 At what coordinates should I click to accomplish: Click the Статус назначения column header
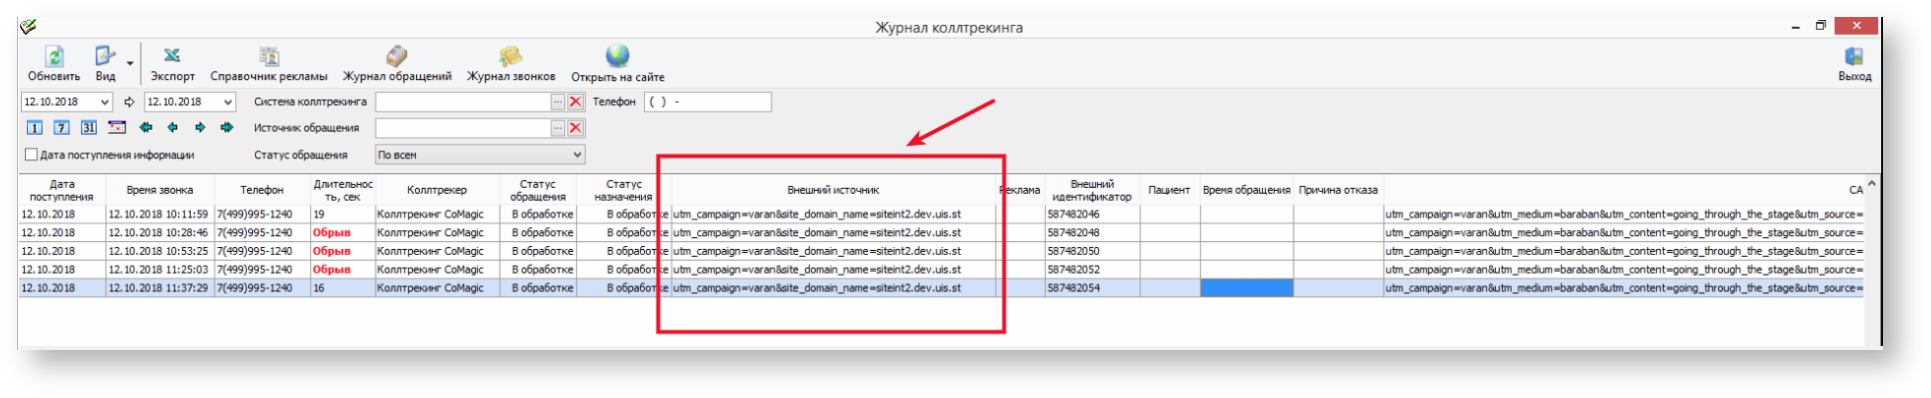point(624,190)
